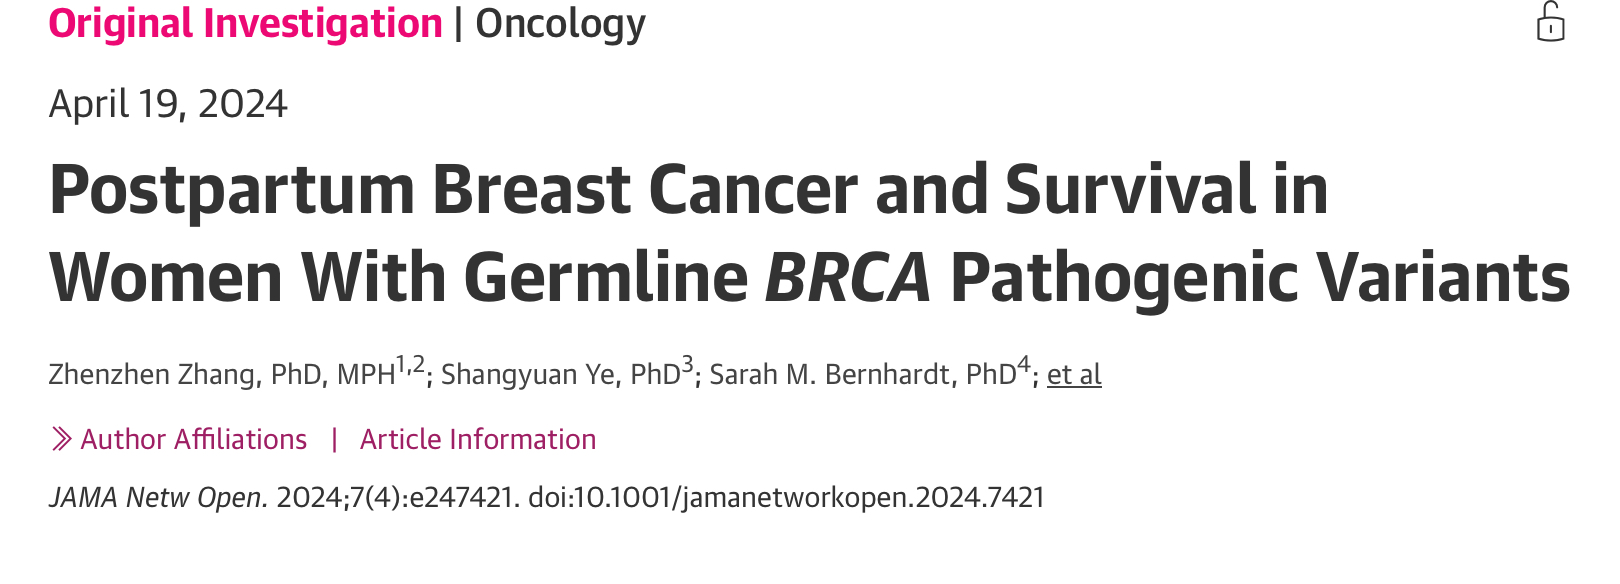Viewport: 1620px width, 584px height.
Task: Expand the Author Affiliations section
Action: [193, 439]
